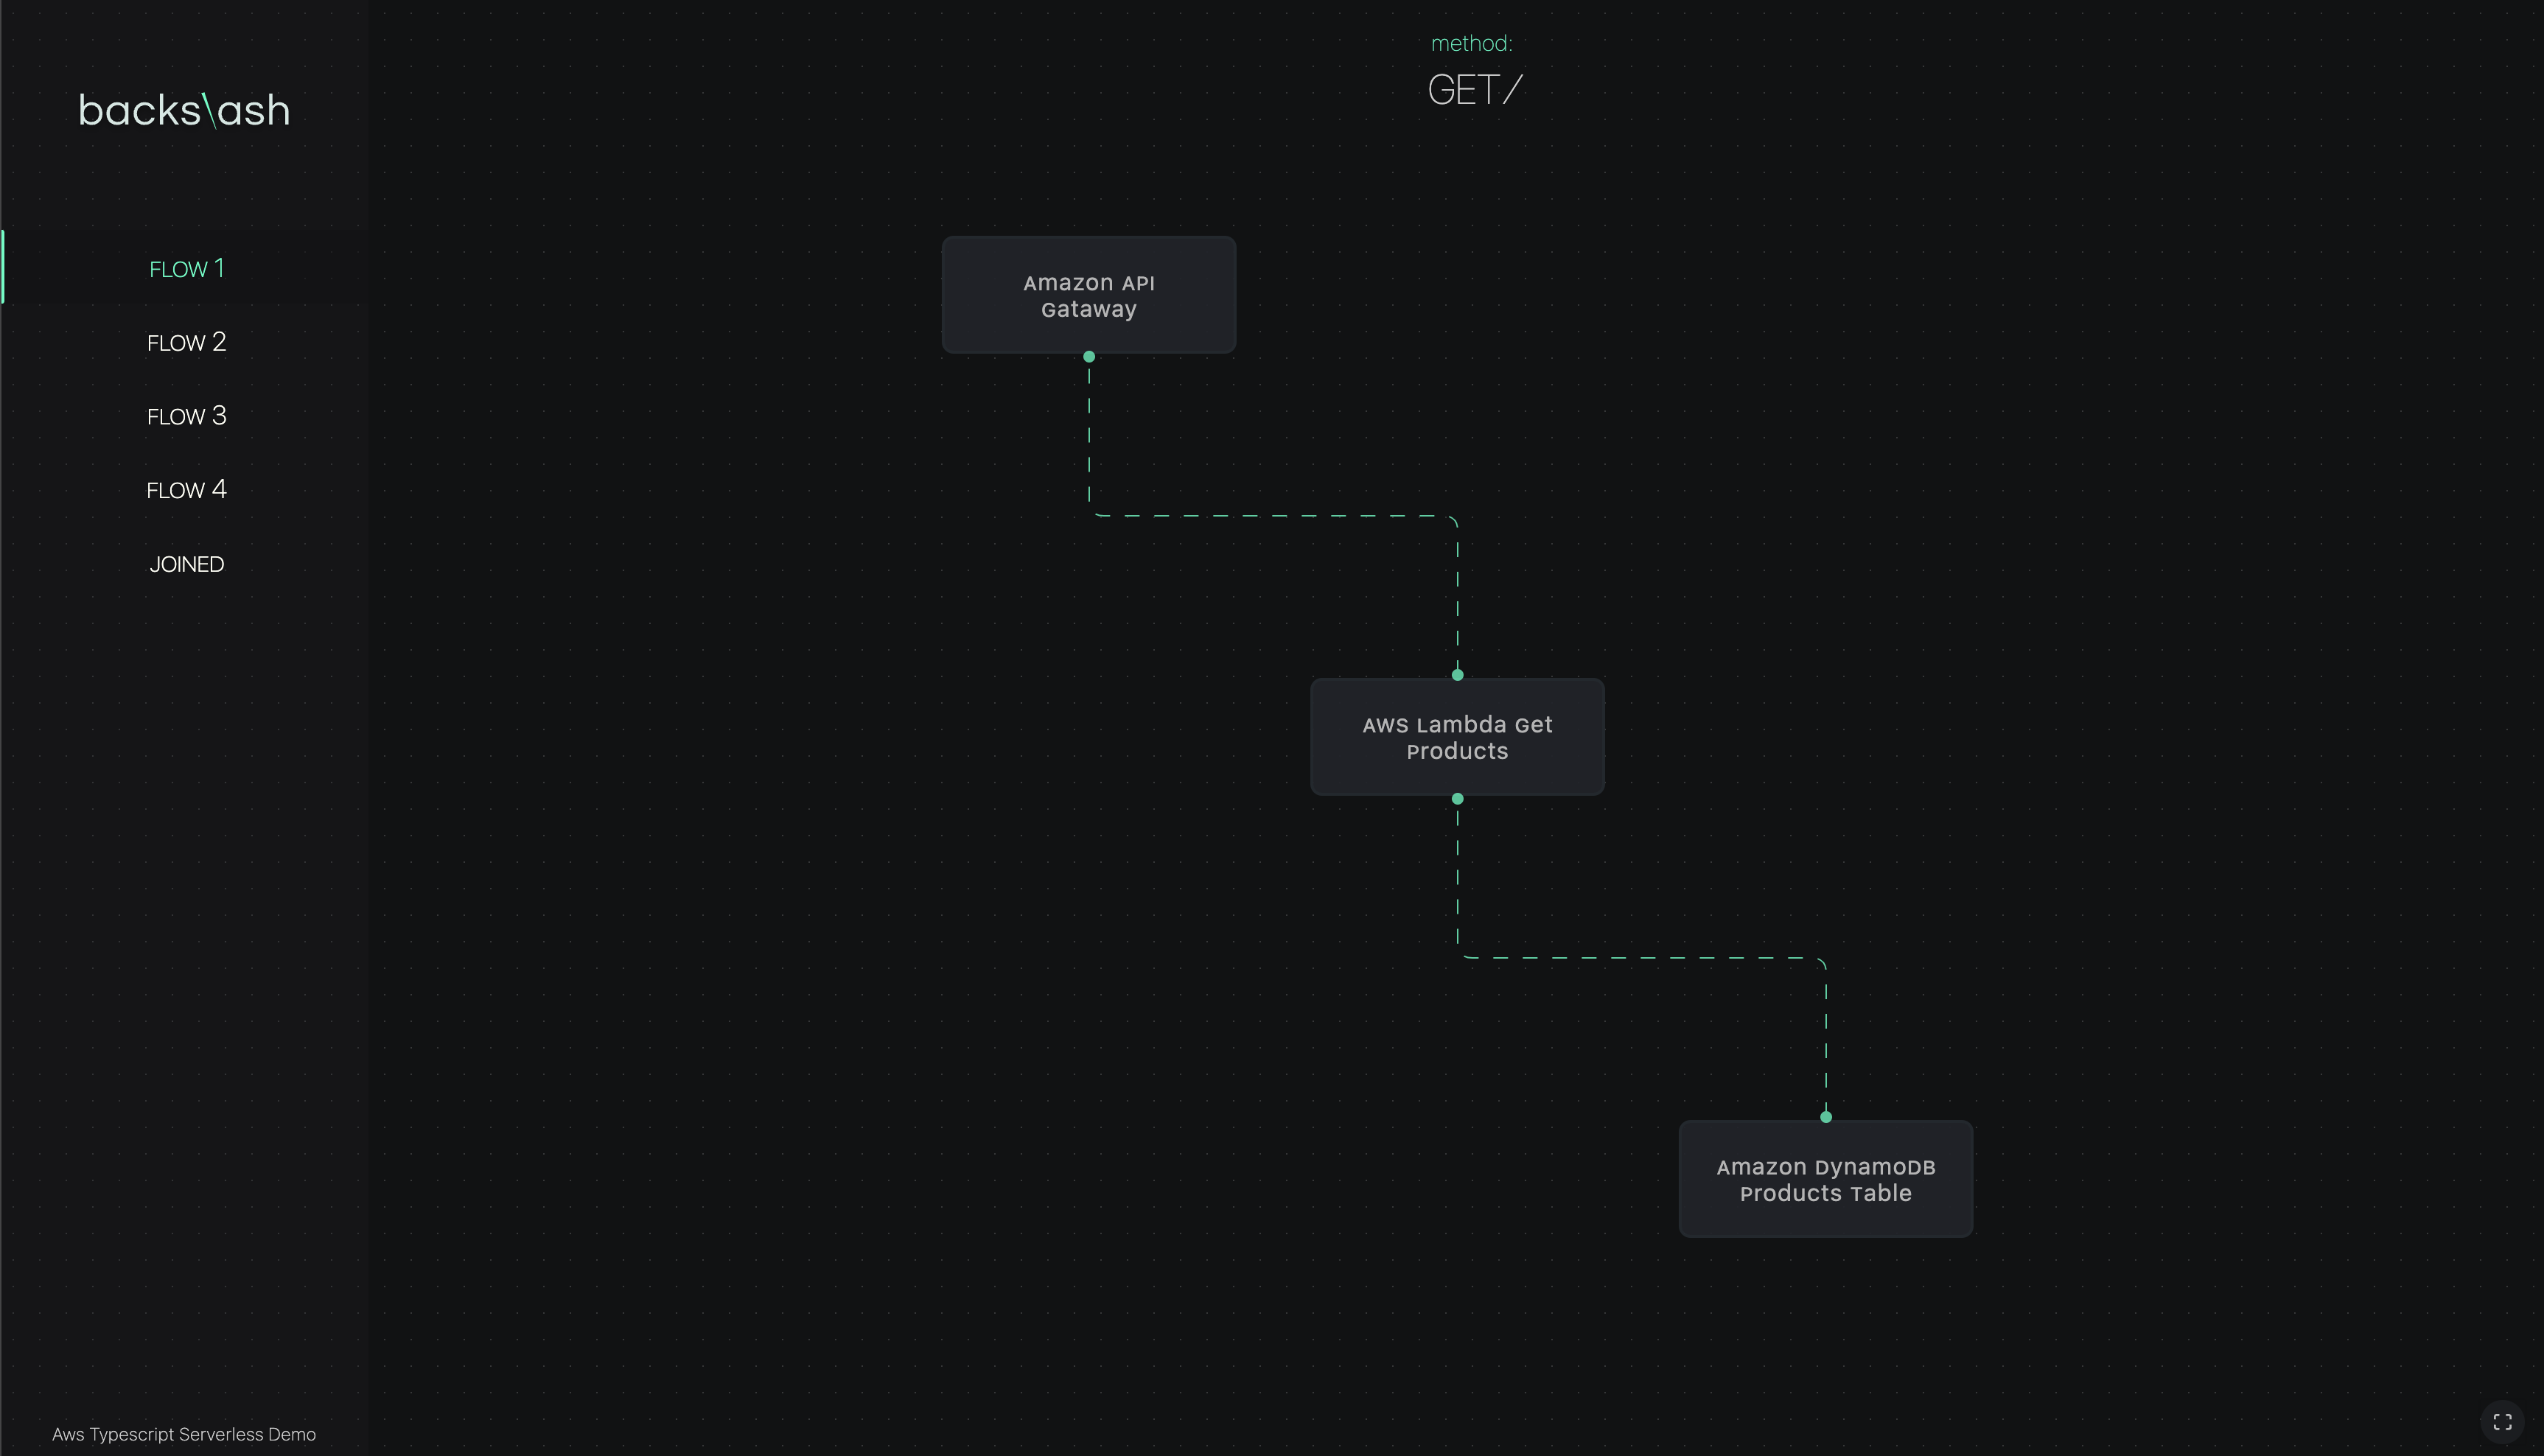Viewport: 2544px width, 1456px height.
Task: Click the fullscreen icon in bottom corner
Action: click(2502, 1422)
